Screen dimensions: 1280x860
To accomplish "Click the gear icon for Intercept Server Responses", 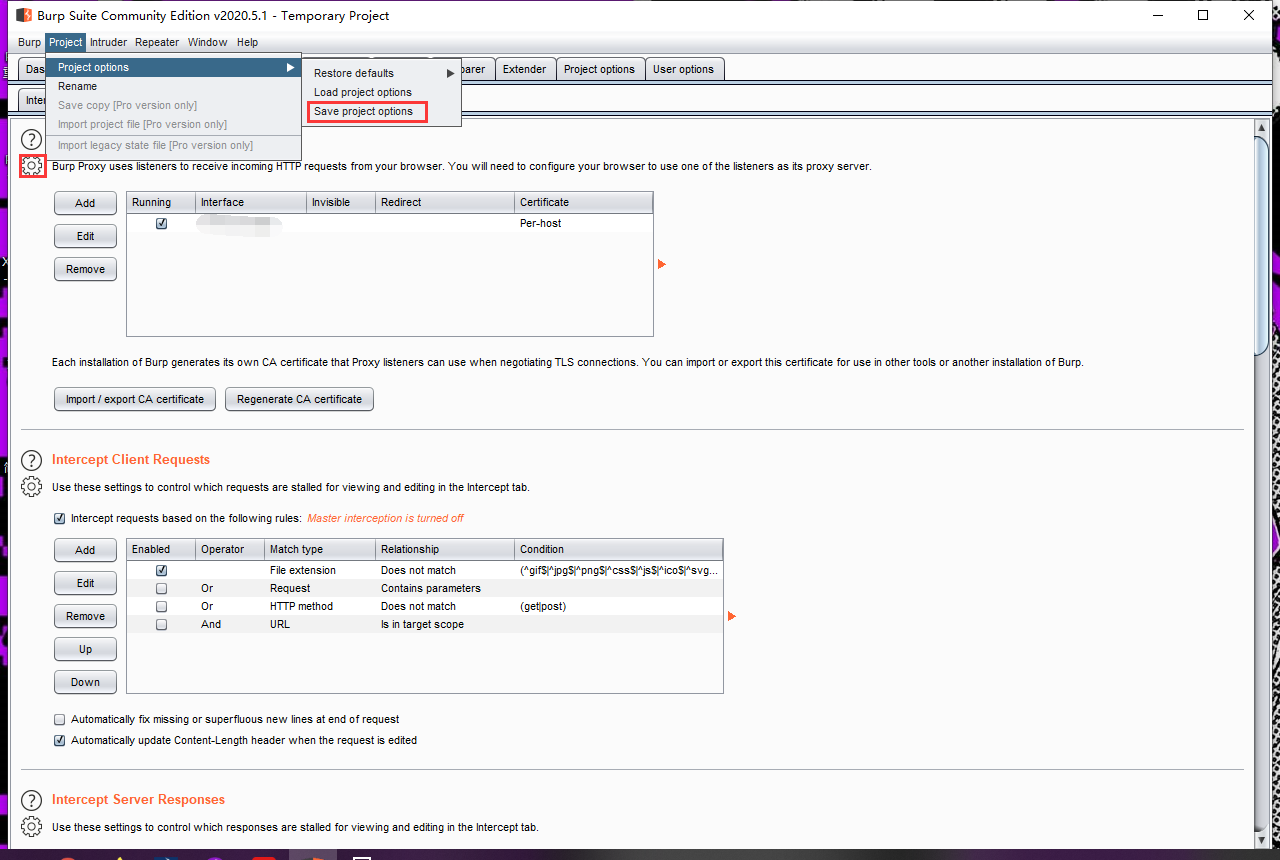I will point(32,827).
